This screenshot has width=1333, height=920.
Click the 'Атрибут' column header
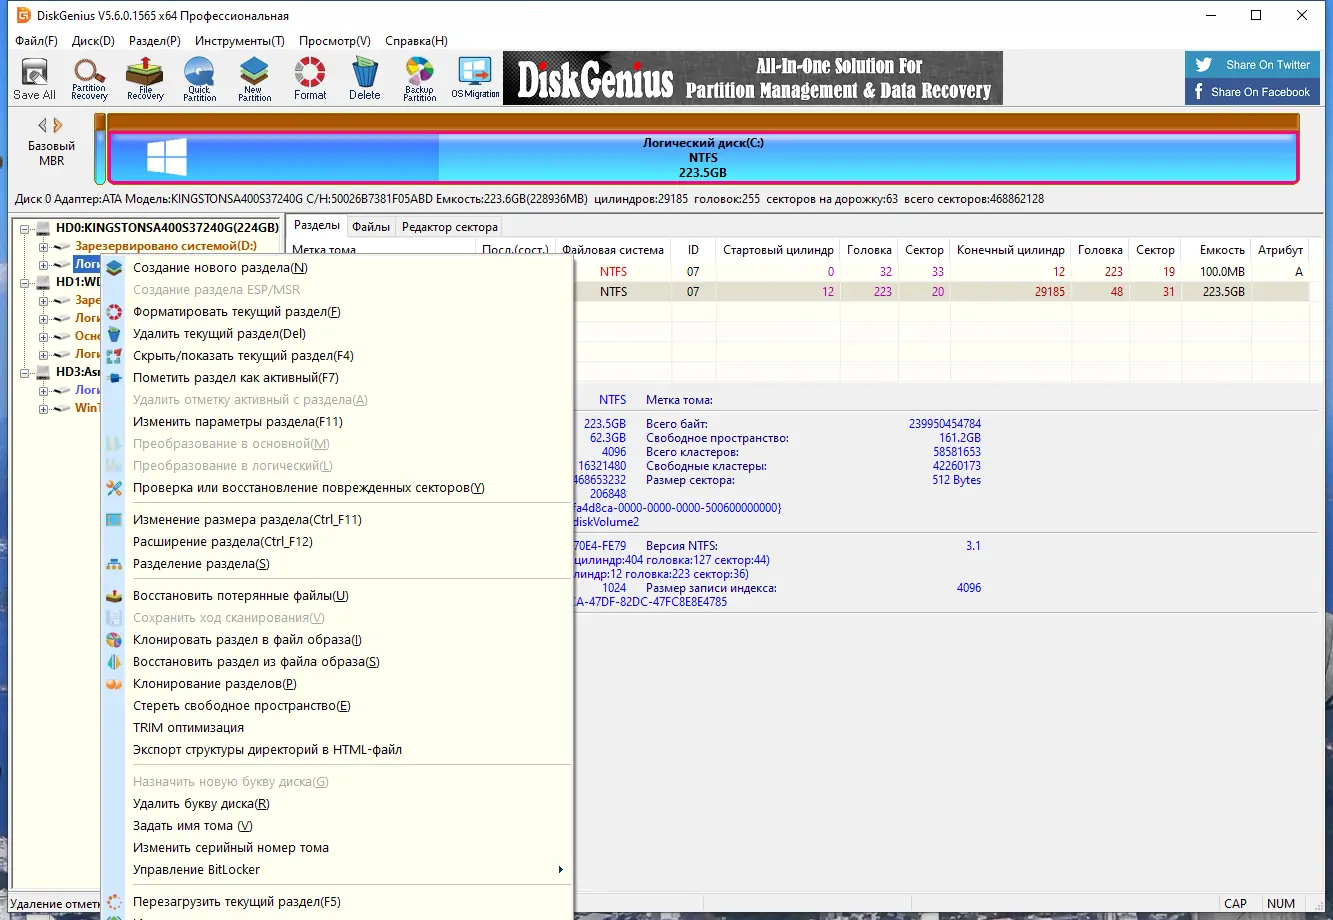coord(1280,250)
